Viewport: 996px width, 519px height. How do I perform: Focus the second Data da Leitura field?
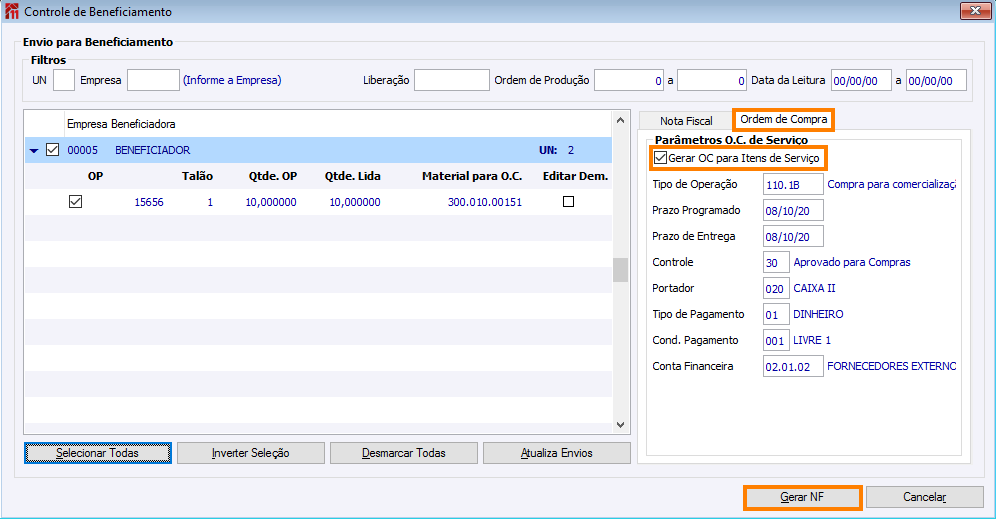tap(936, 81)
